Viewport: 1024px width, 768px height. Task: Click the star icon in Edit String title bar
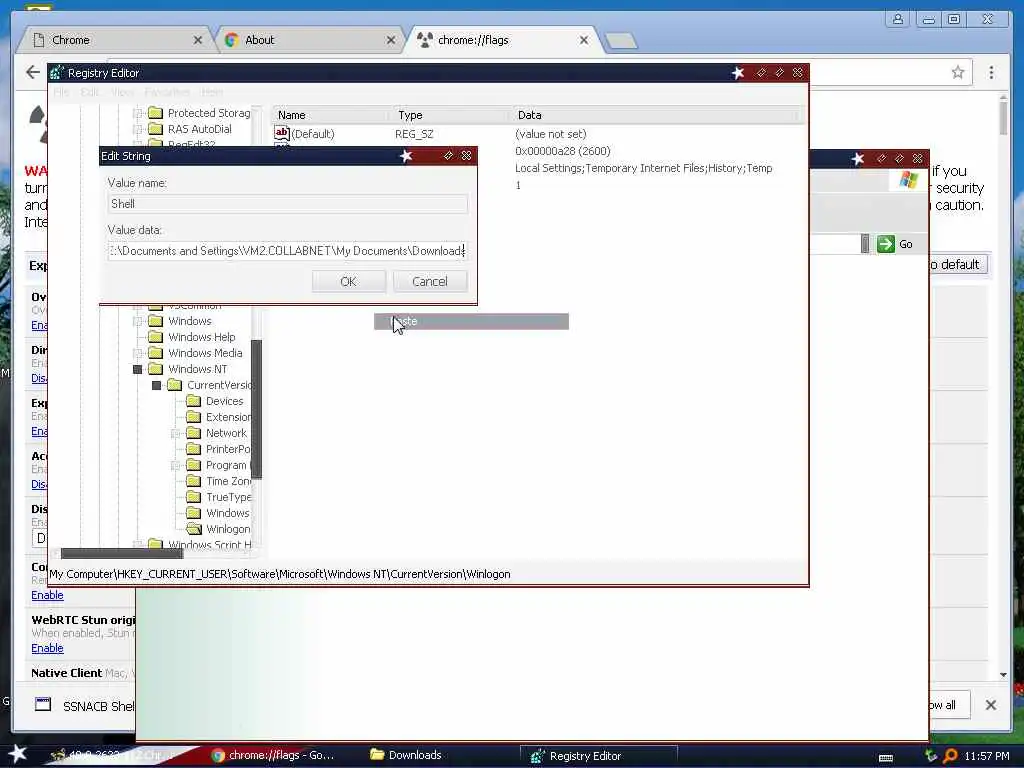[x=406, y=155]
